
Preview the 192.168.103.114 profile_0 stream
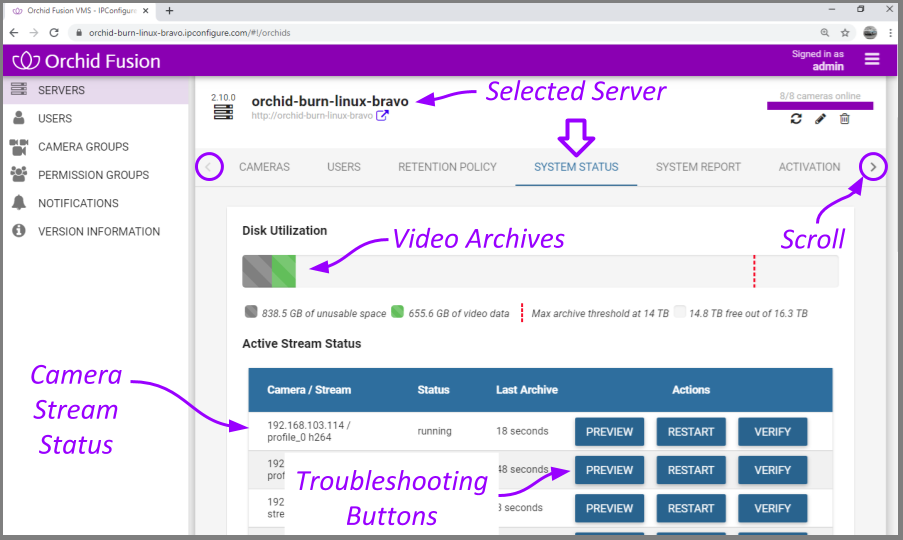[609, 432]
